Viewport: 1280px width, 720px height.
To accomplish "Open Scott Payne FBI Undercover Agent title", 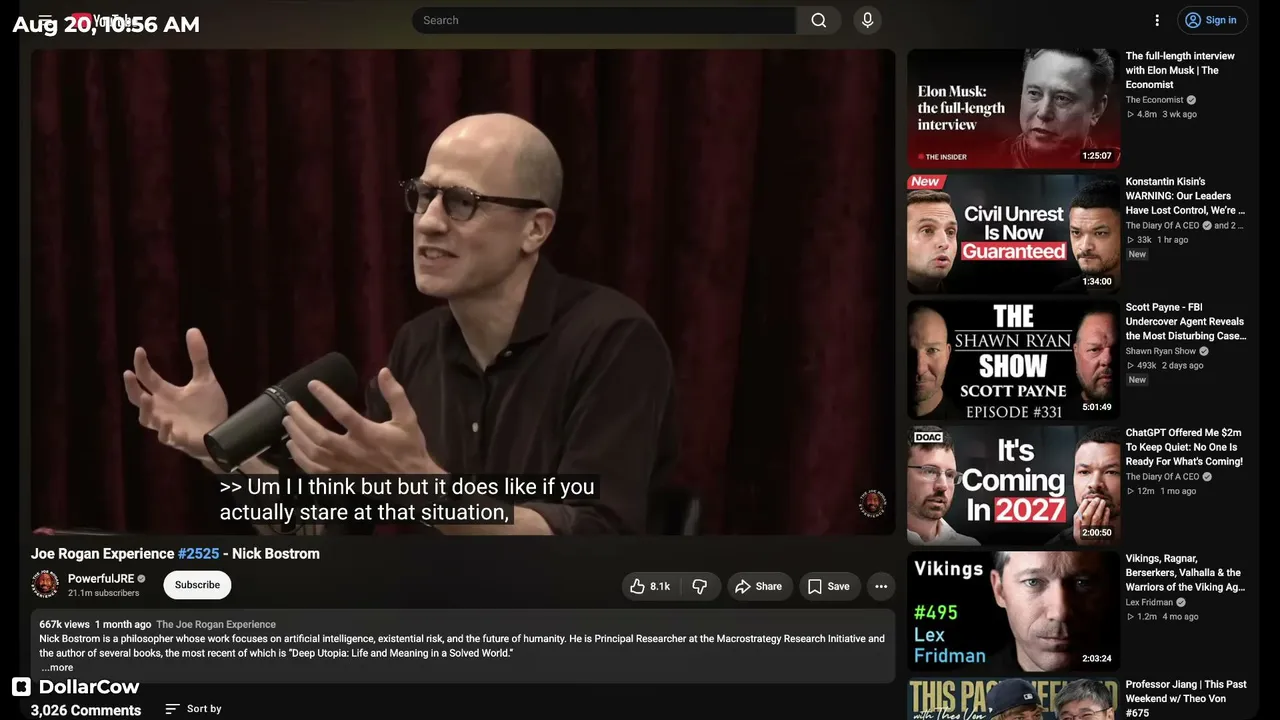I will pos(1185,322).
